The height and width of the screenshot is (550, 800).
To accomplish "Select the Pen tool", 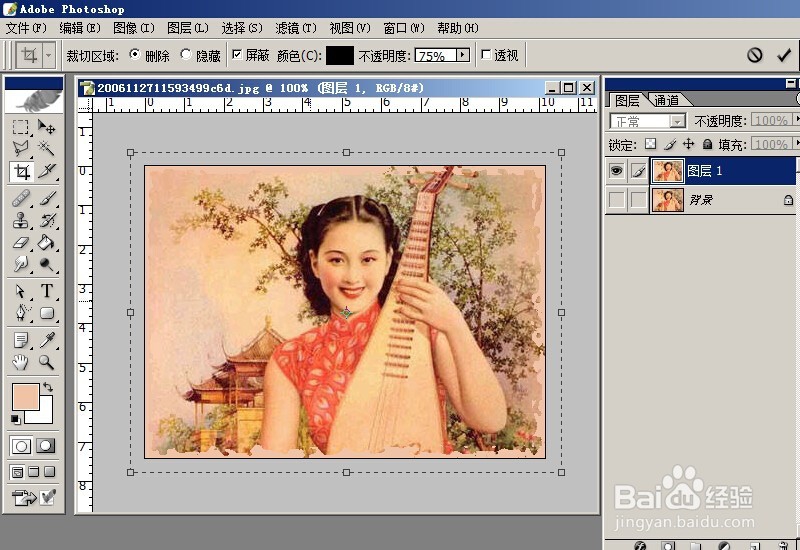I will click(x=20, y=313).
